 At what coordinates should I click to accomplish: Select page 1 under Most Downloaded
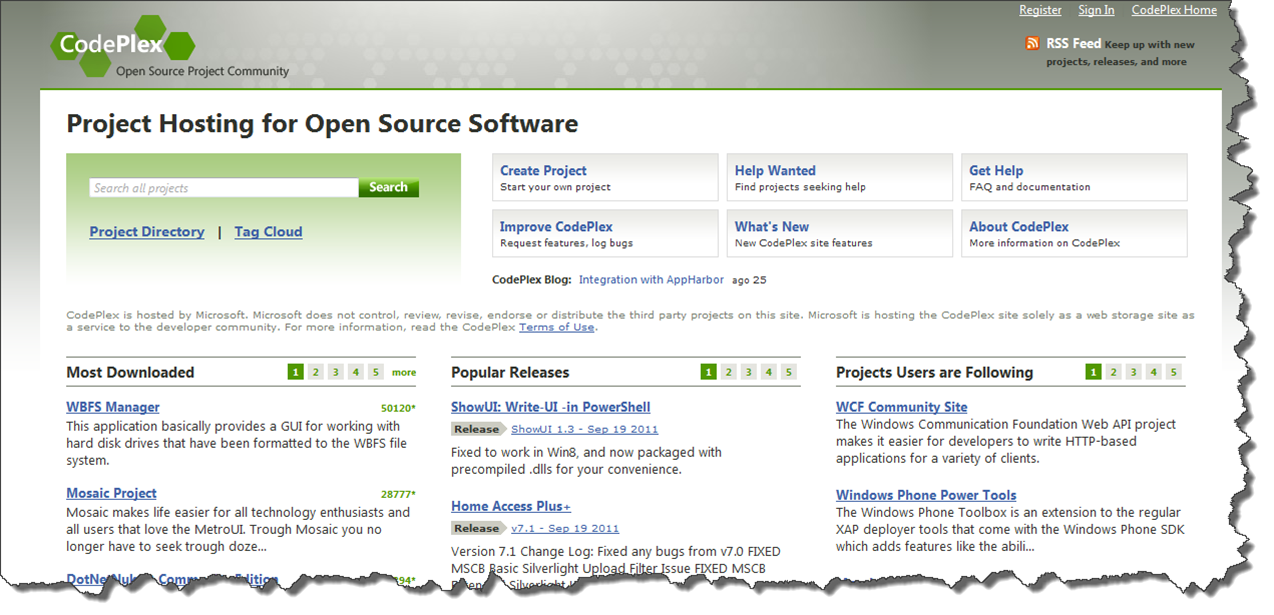coord(295,372)
